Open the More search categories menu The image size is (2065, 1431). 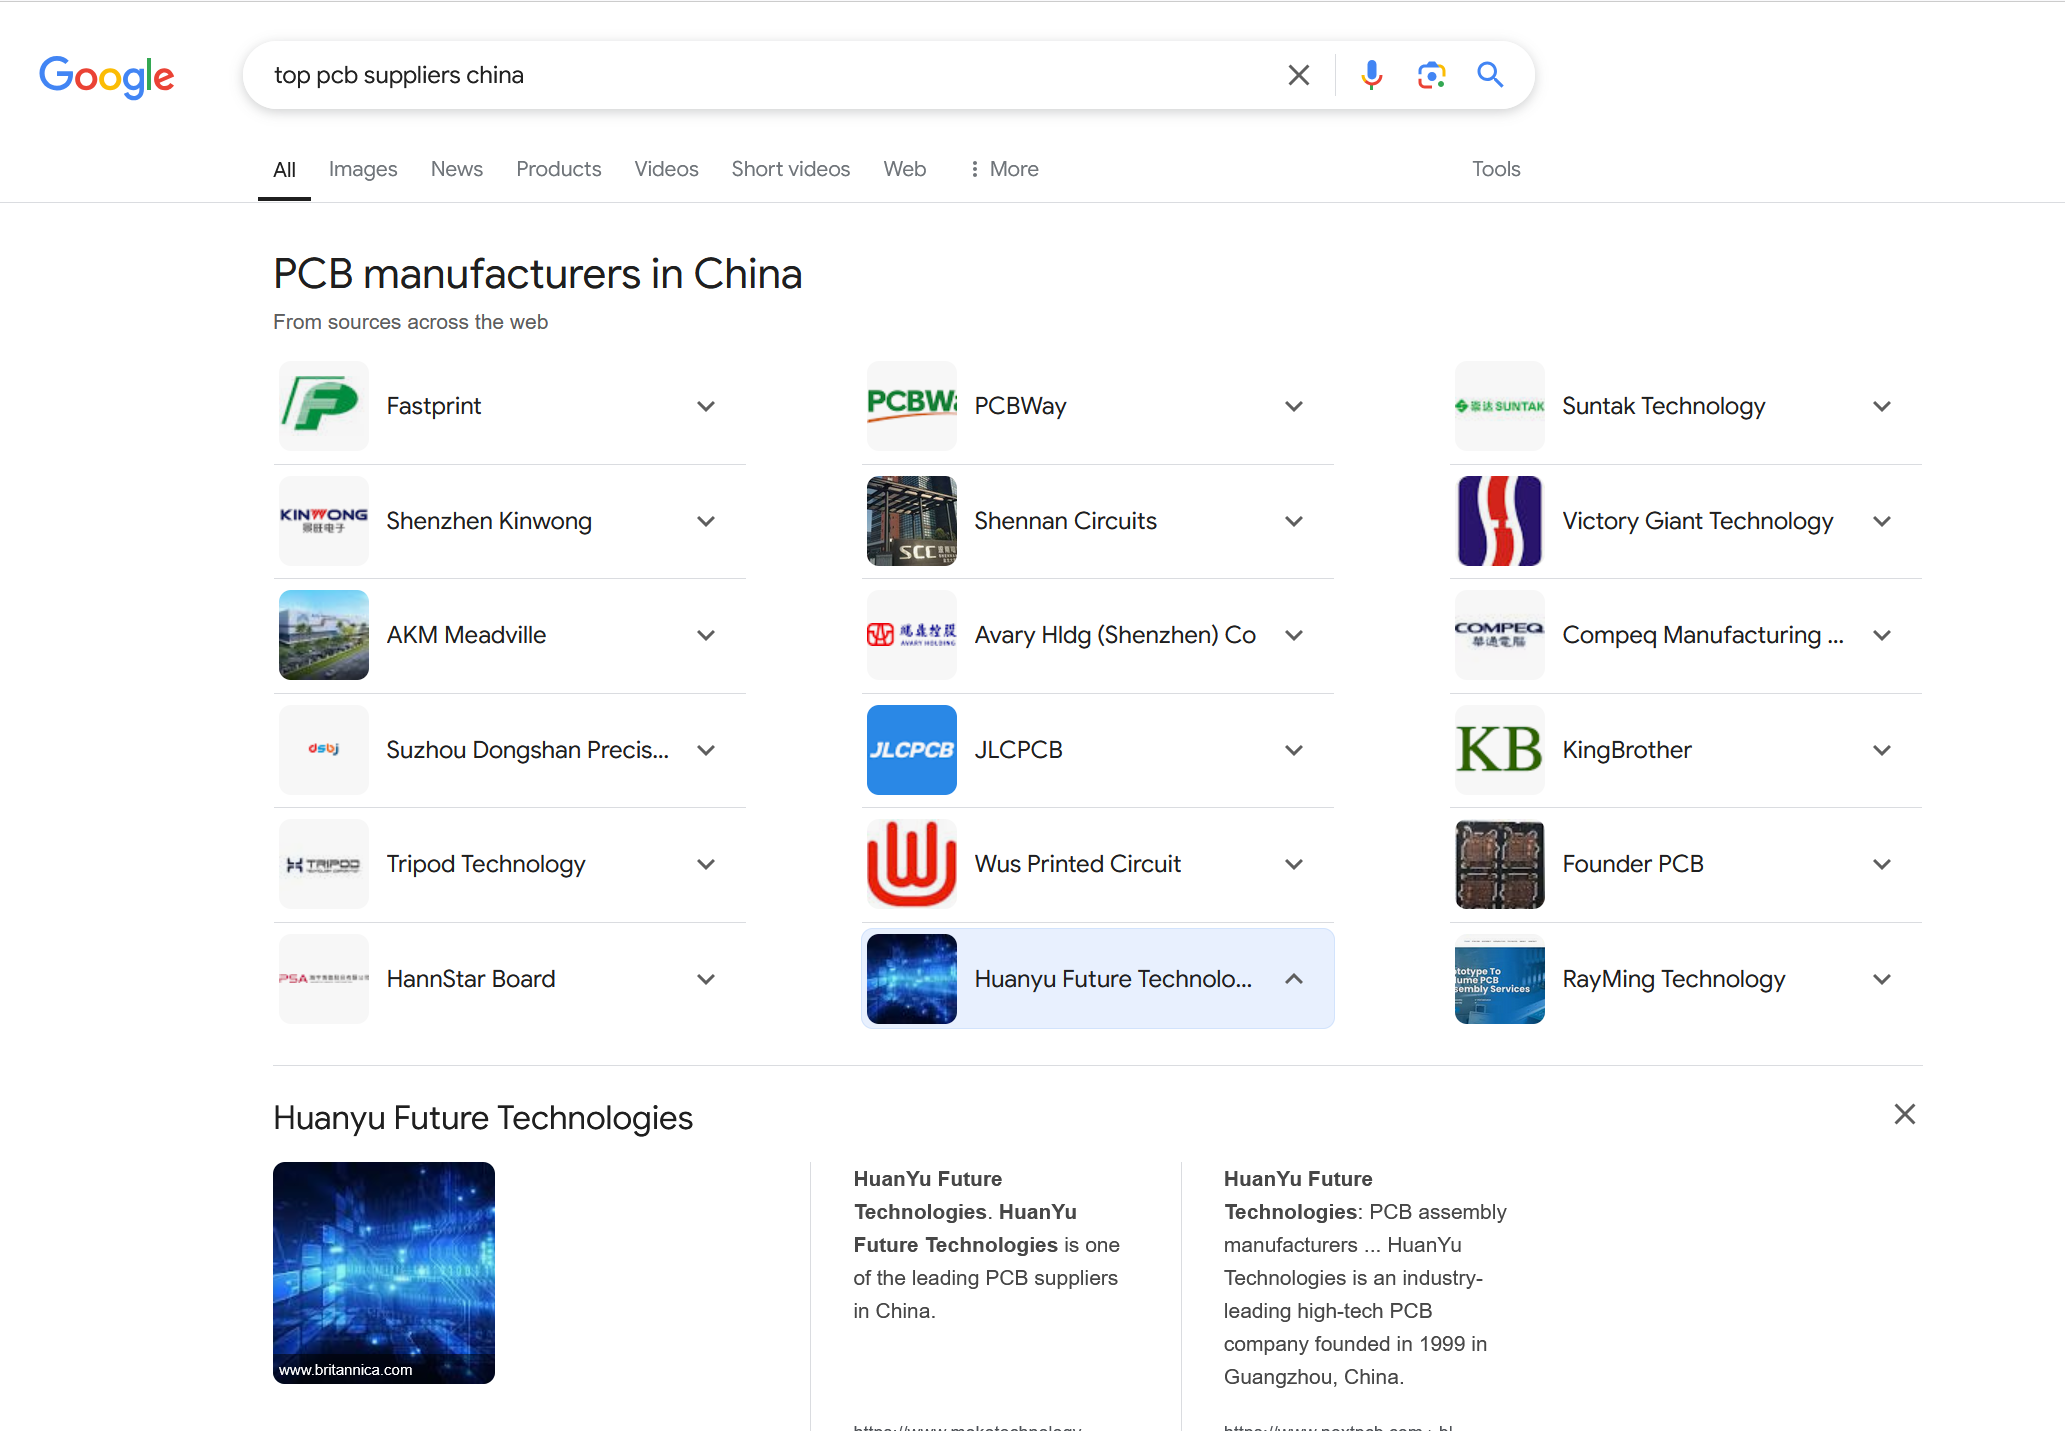1003,169
